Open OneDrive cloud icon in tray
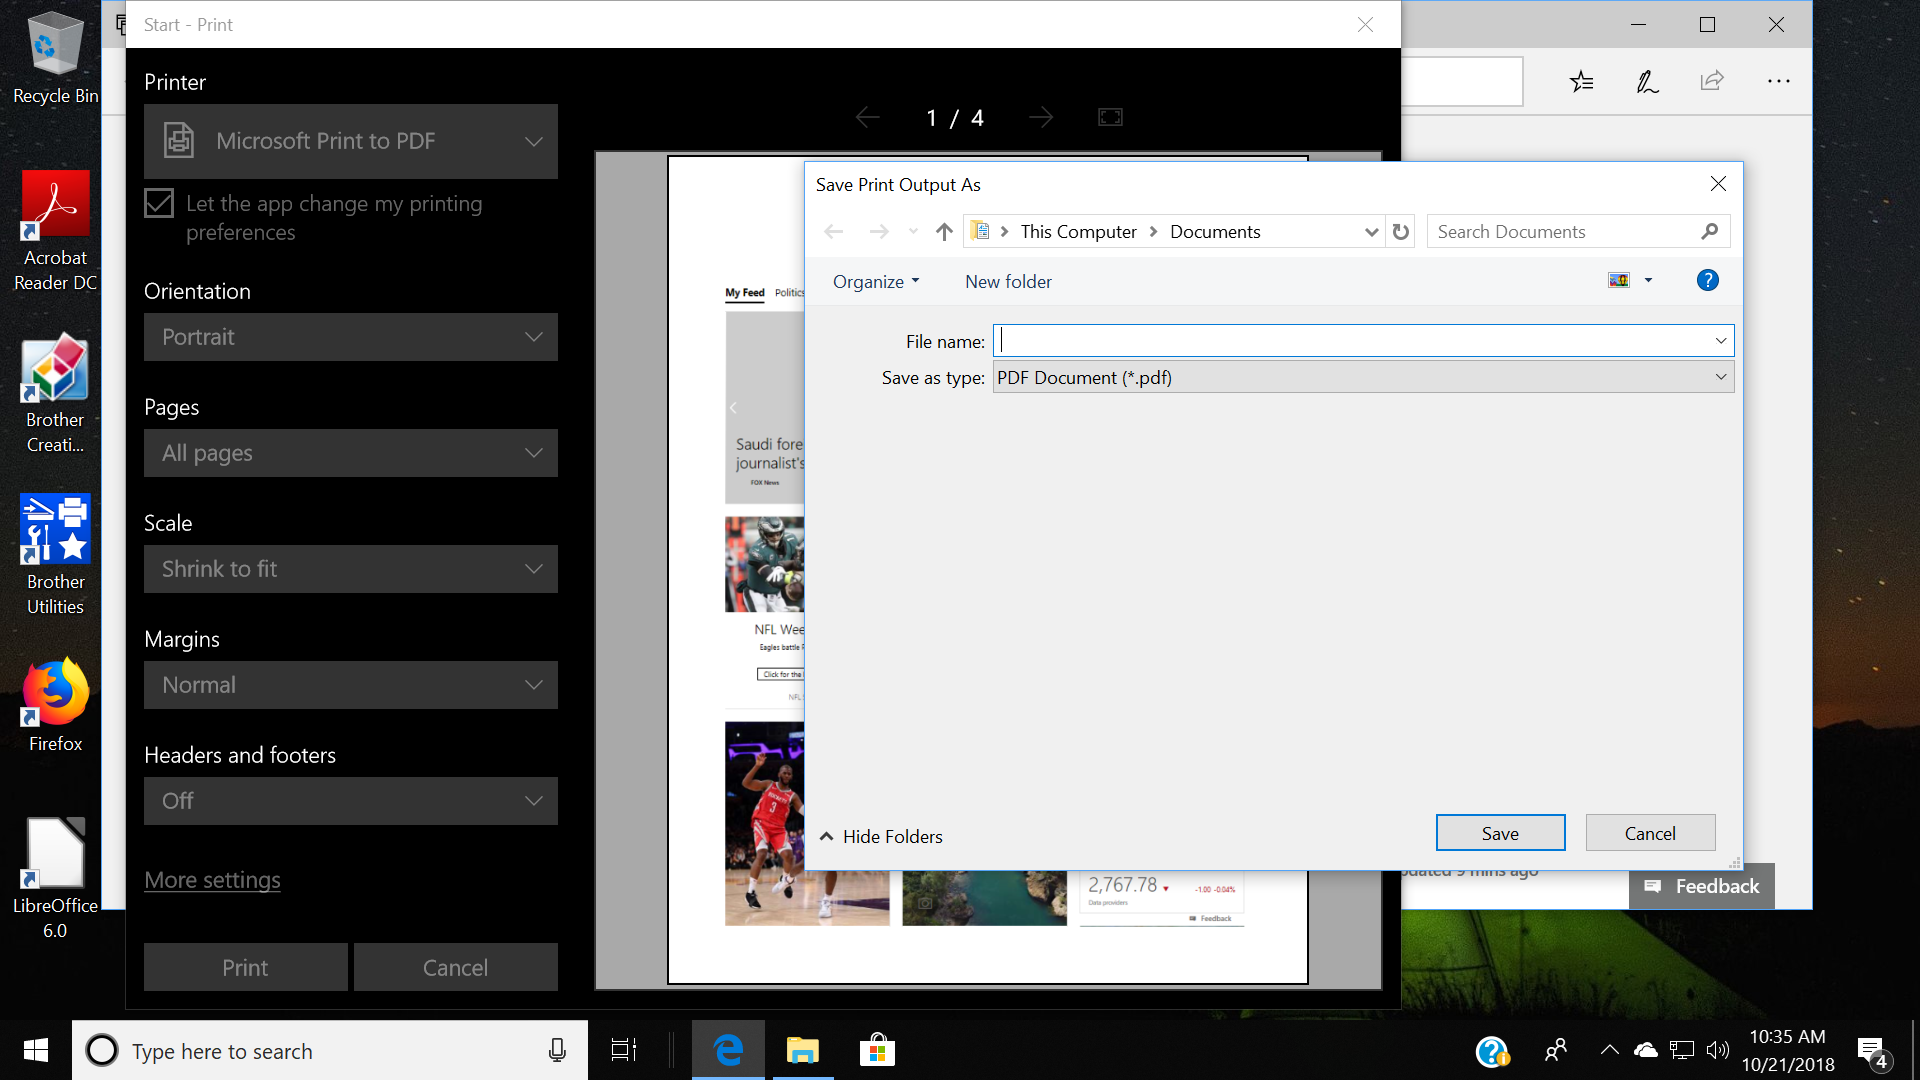The image size is (1920, 1080). pos(1645,1050)
